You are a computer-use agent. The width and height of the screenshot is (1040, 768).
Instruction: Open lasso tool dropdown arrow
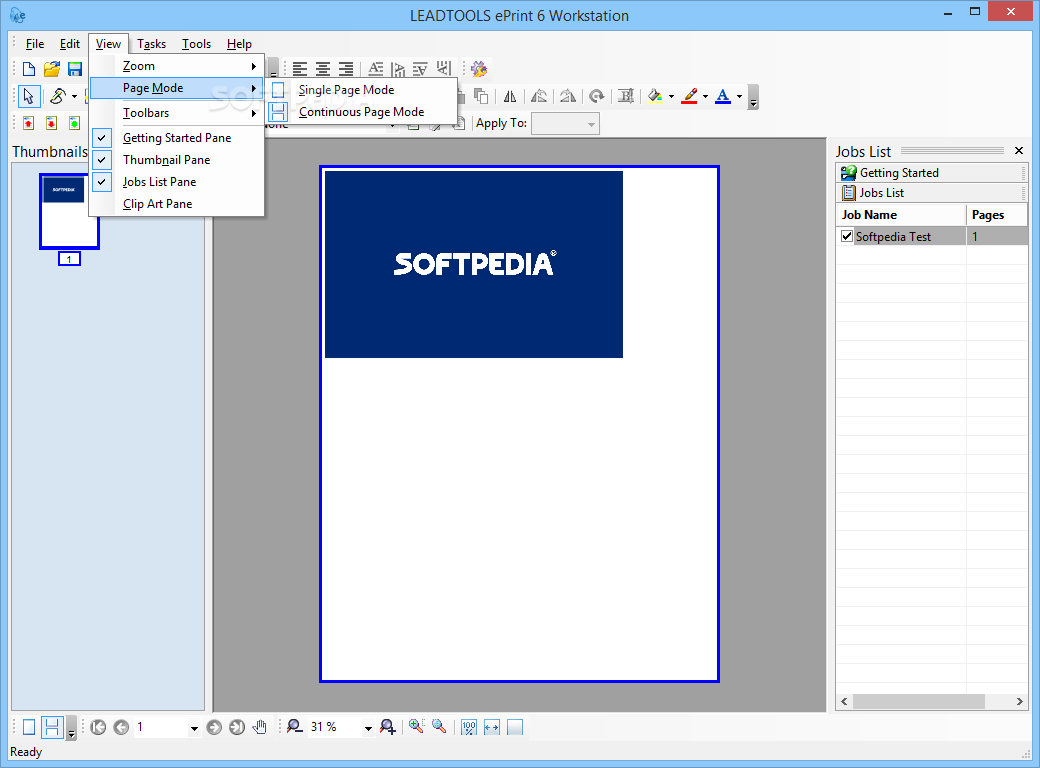click(x=74, y=97)
